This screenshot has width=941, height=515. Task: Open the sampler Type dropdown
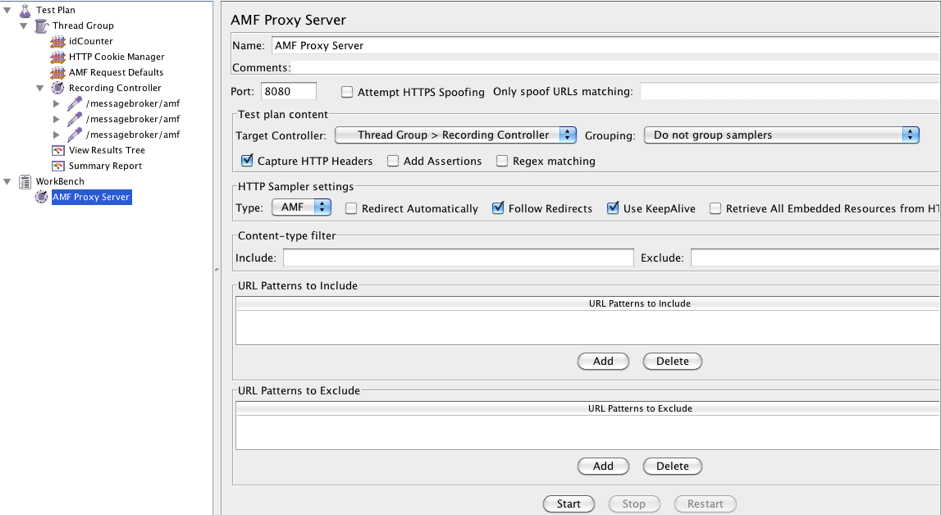tap(301, 208)
